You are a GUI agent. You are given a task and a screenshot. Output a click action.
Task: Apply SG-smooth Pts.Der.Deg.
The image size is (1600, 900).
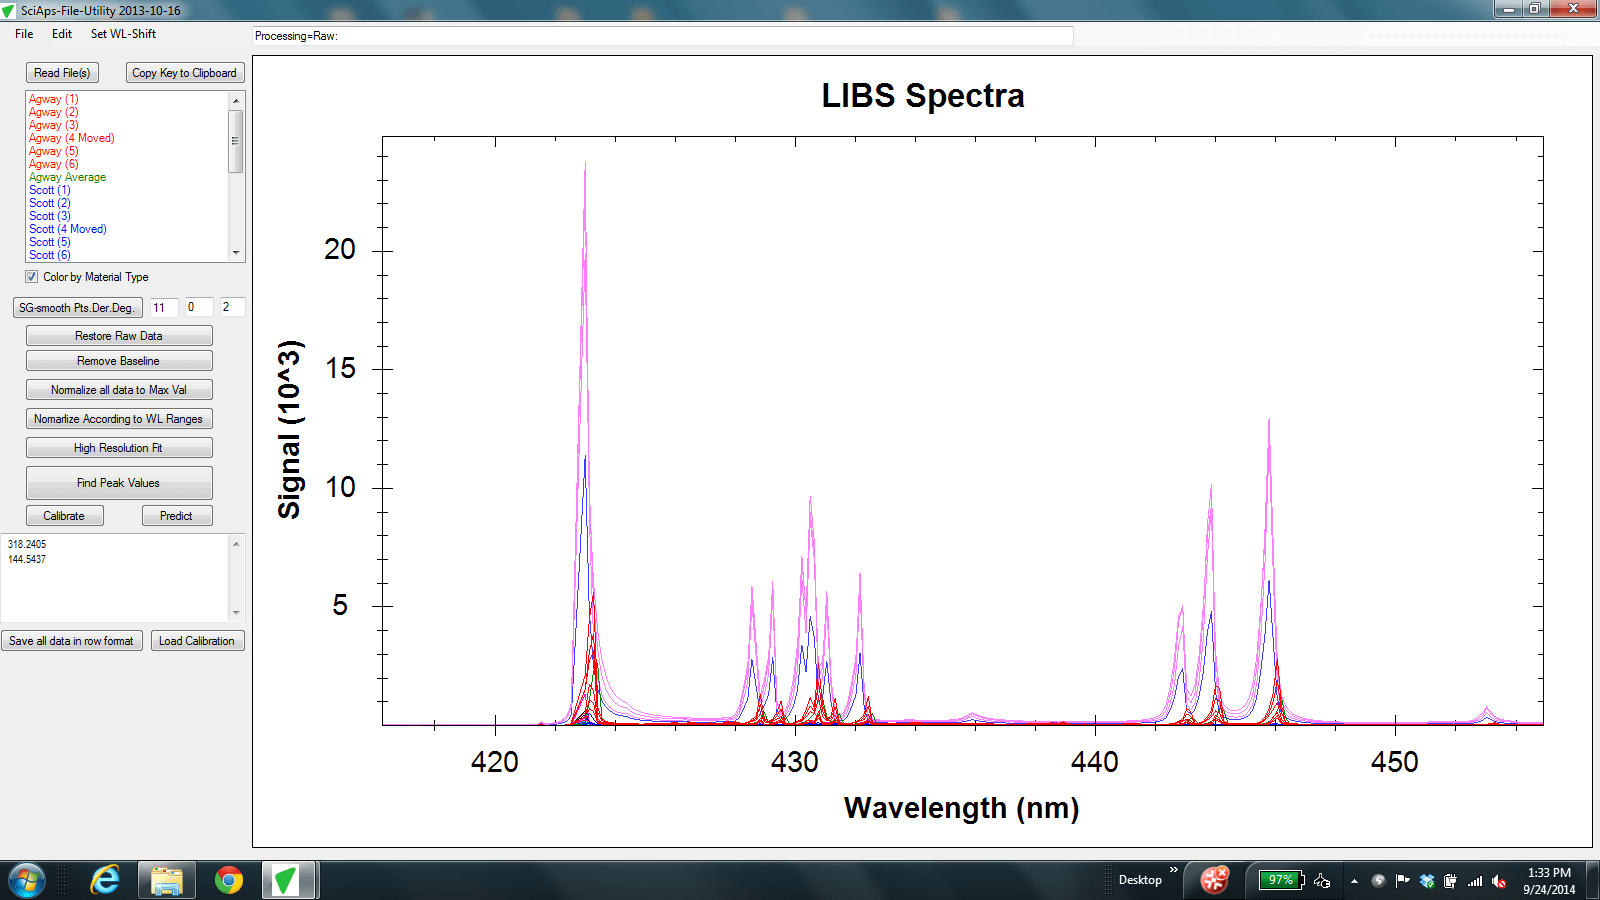[x=77, y=308]
